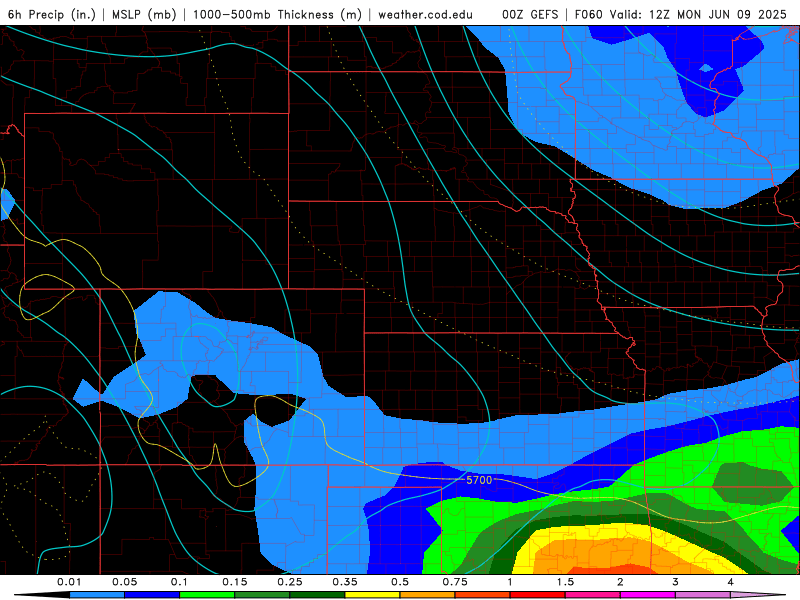Click the '0.1' legend value
Viewport: 800px width, 600px height.
pyautogui.click(x=179, y=582)
